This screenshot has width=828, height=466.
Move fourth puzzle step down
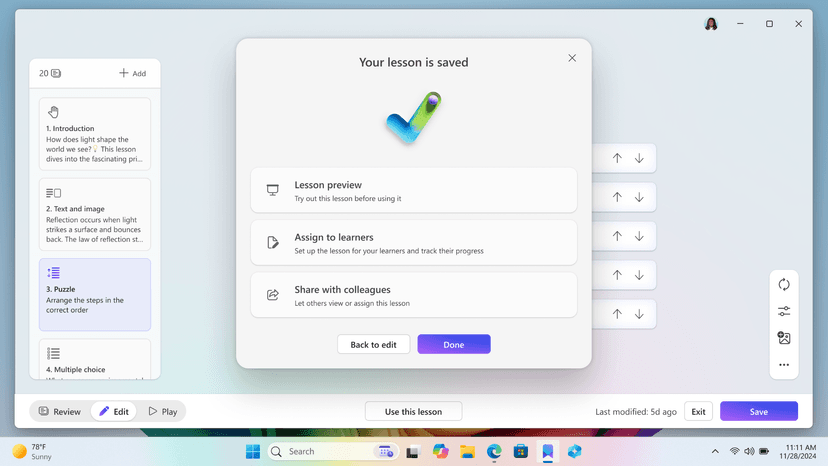pyautogui.click(x=639, y=275)
